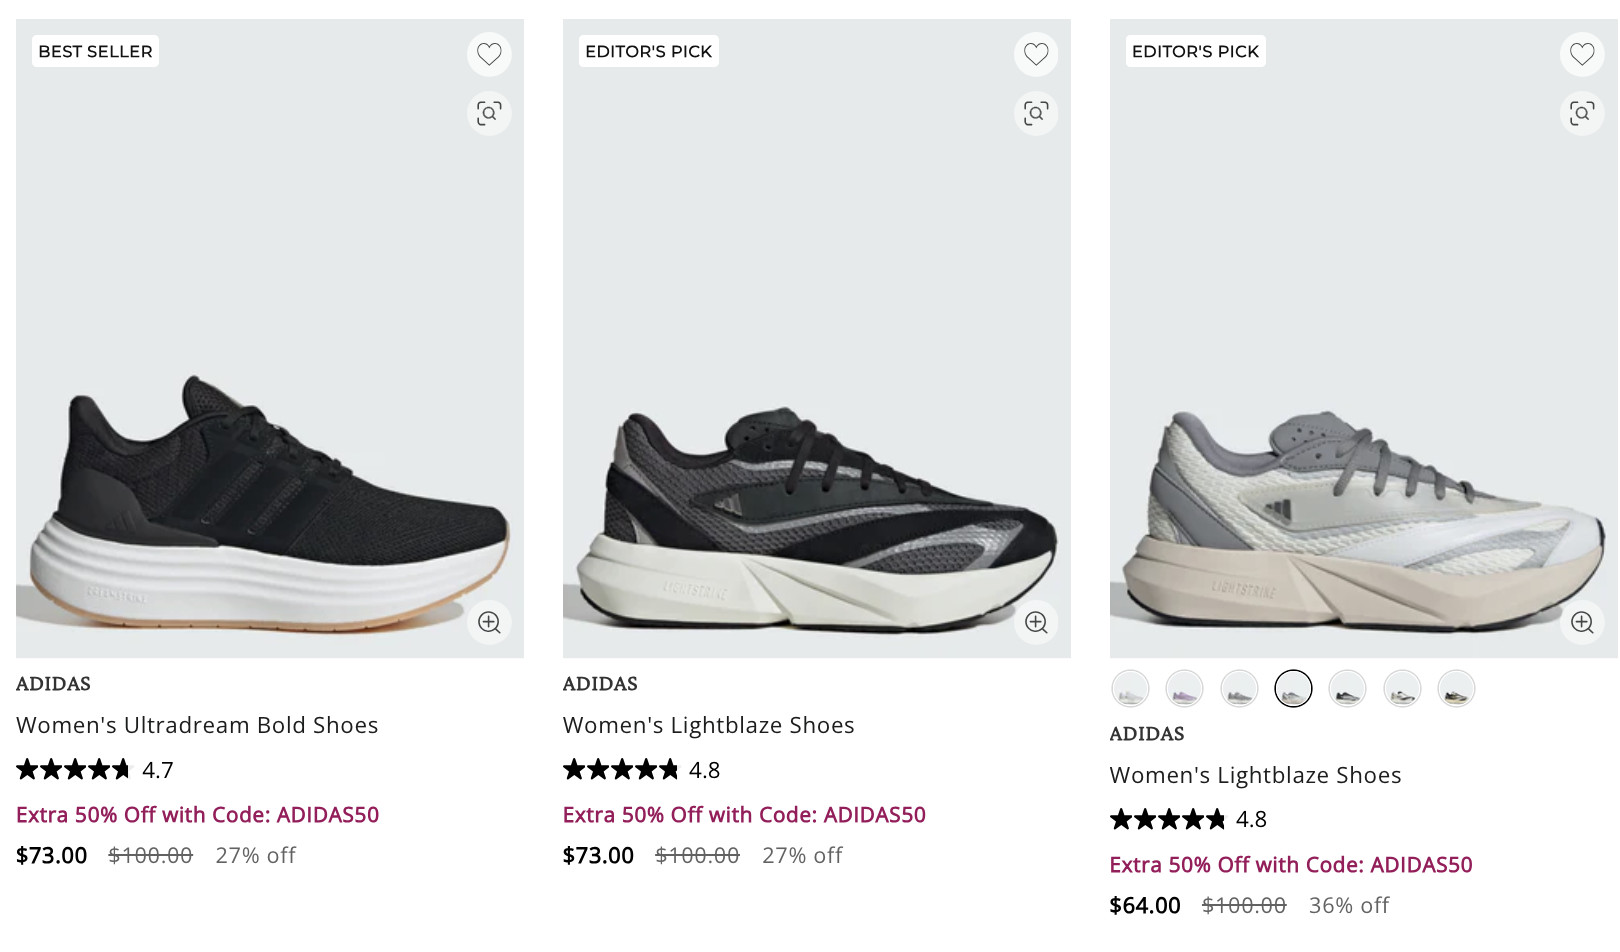Select the currently highlighted gray-beige swatch

1293,689
